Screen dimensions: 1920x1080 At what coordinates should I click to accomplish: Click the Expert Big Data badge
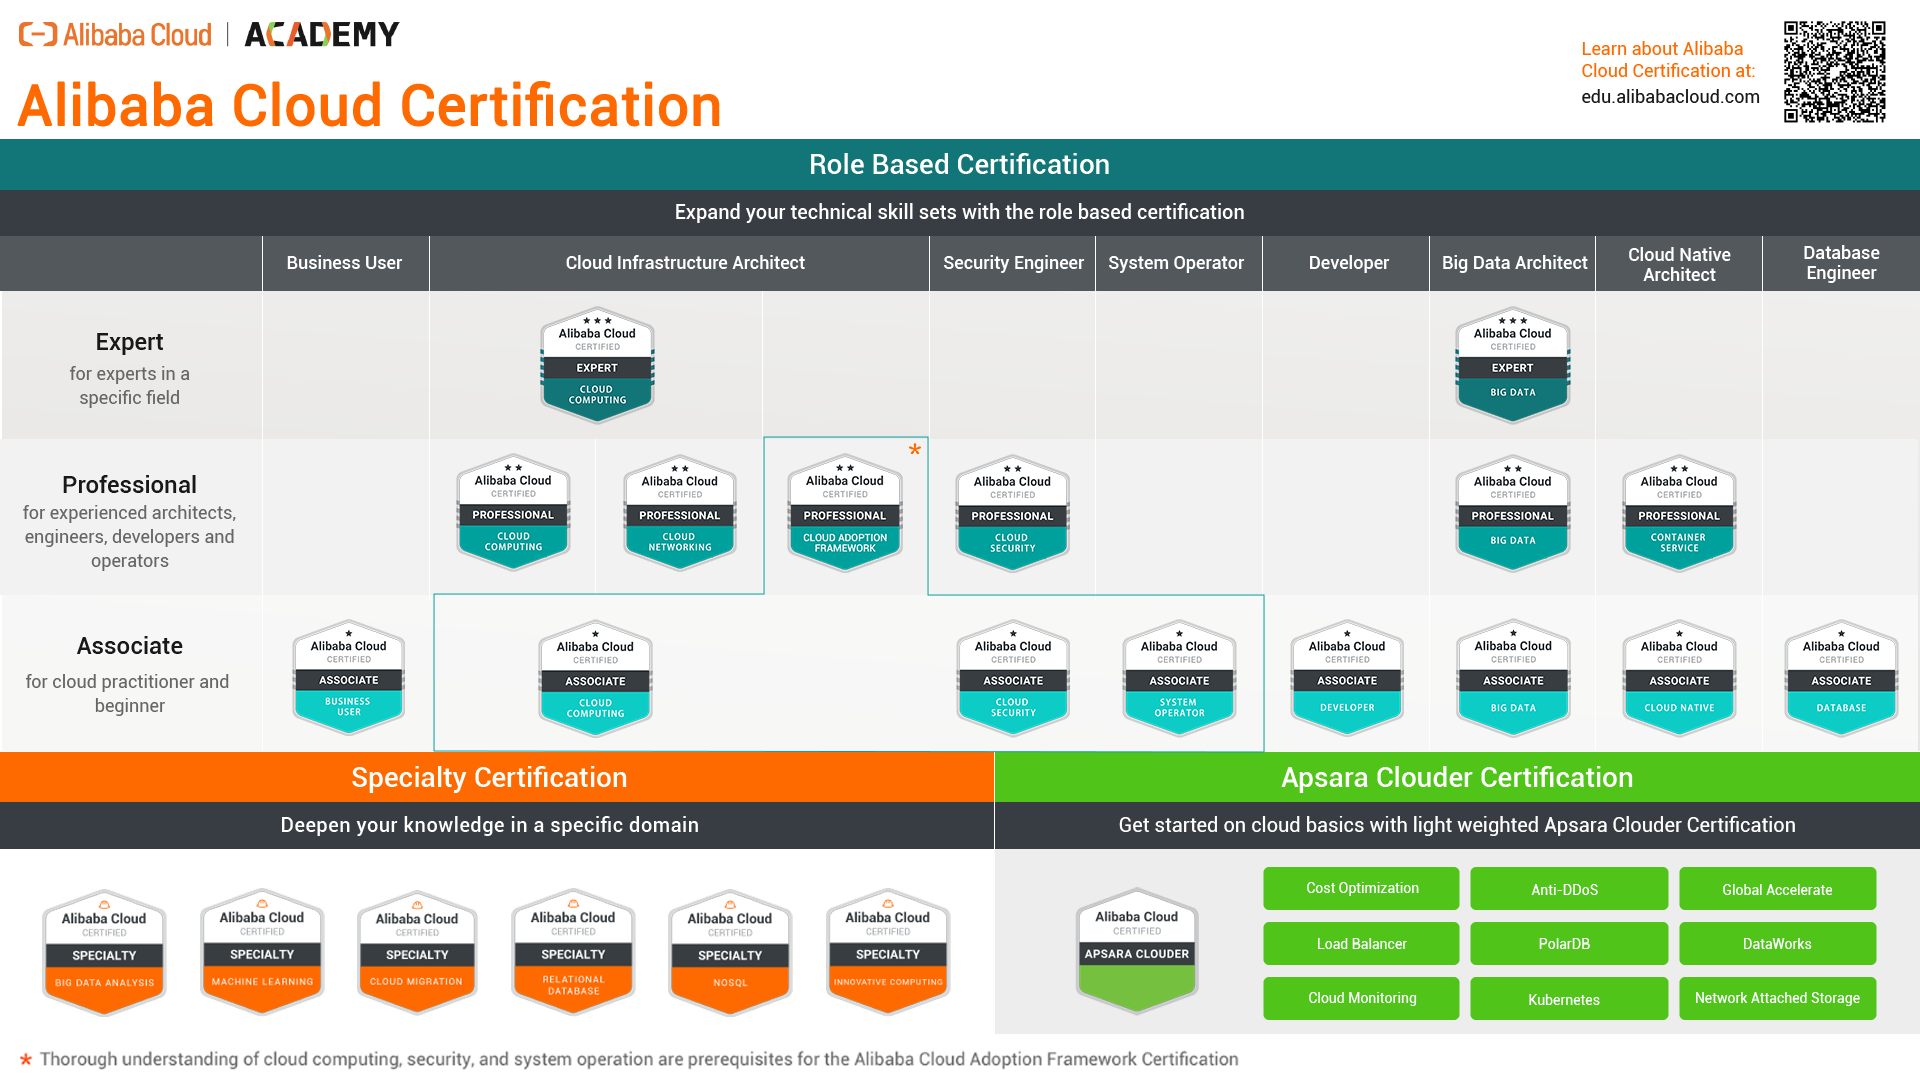click(x=1512, y=365)
